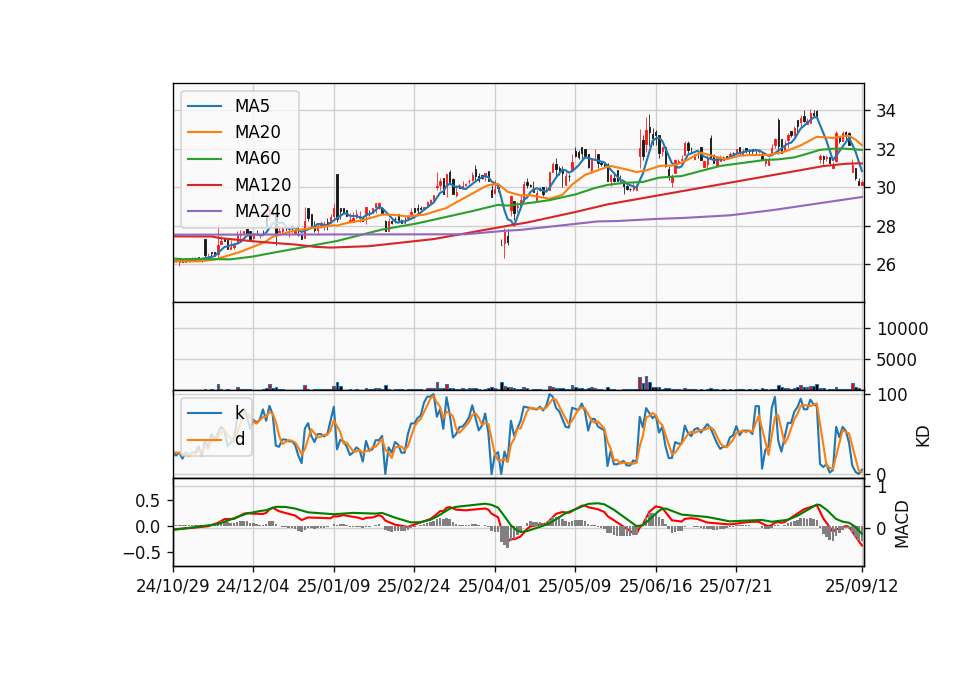Click the blue MA5 legend line
960x690 pixels.
coord(204,107)
